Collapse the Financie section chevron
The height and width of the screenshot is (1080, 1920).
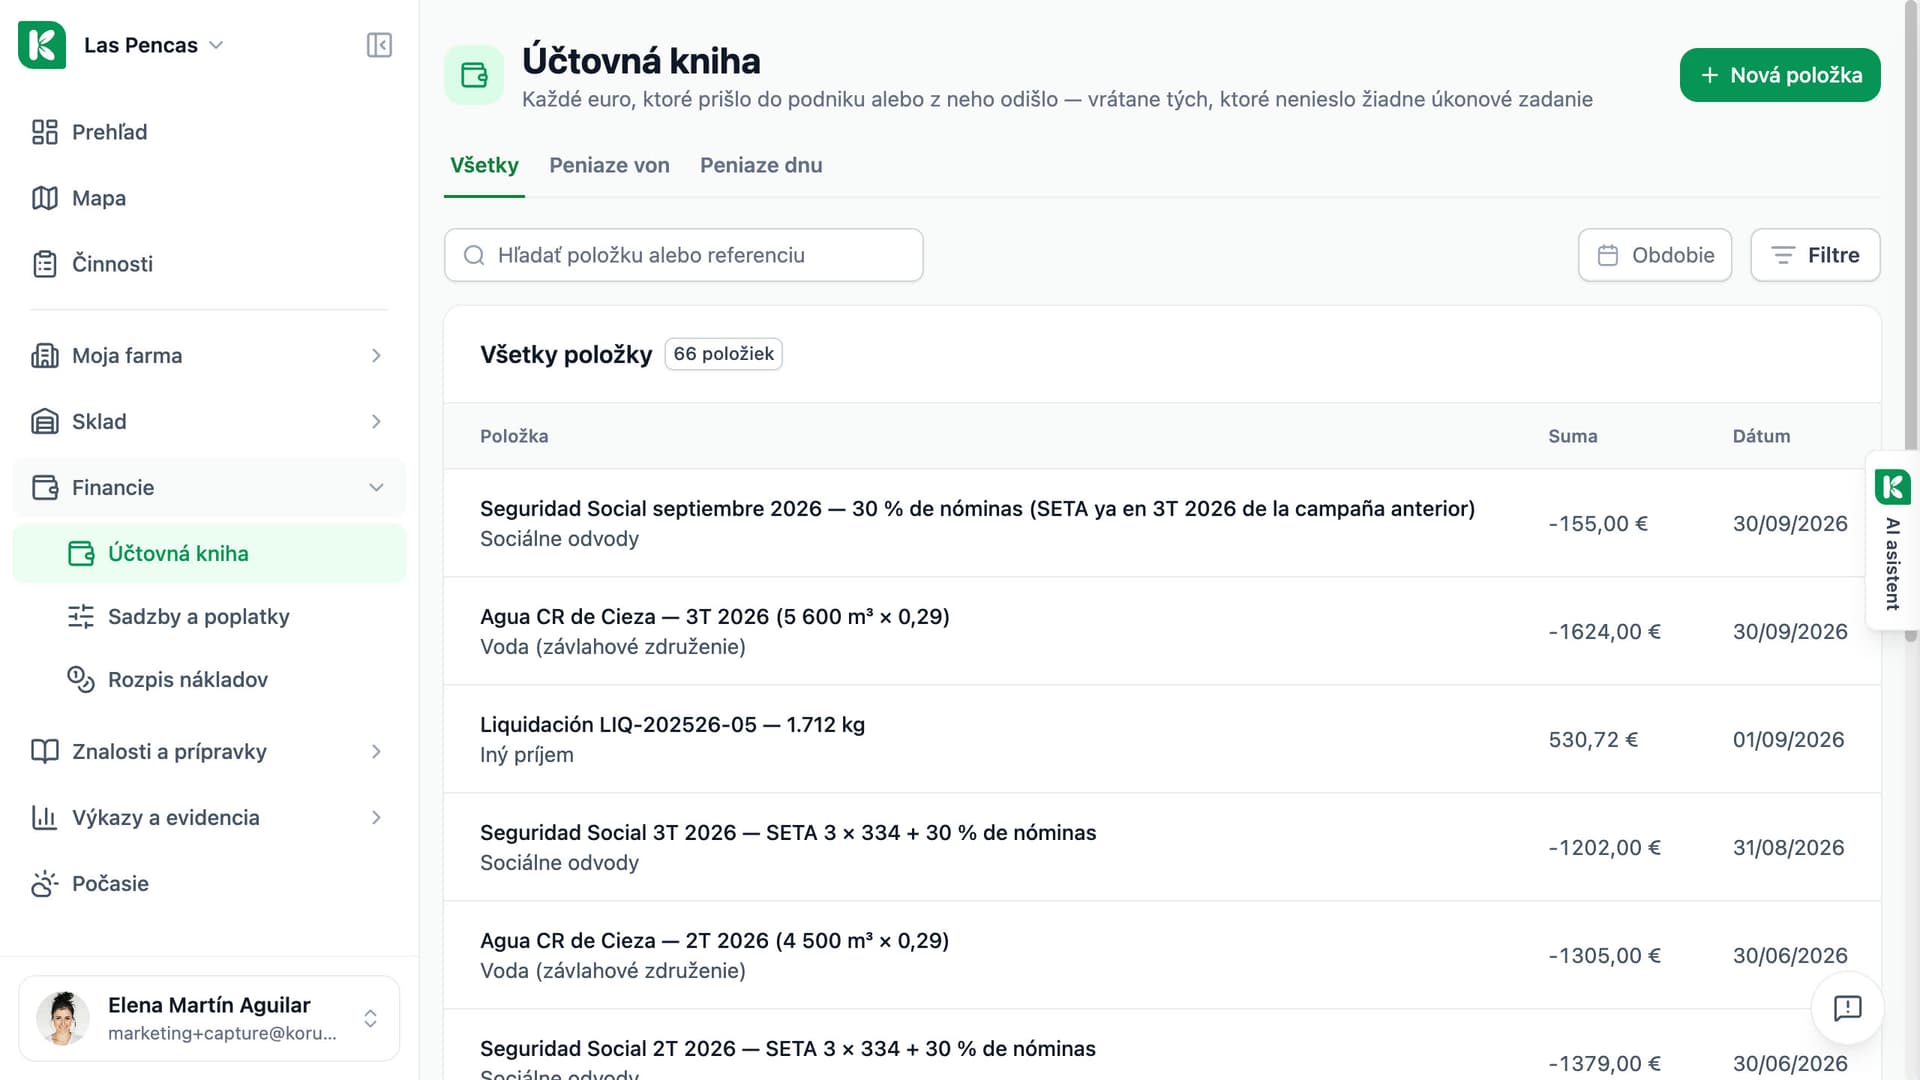pos(376,488)
